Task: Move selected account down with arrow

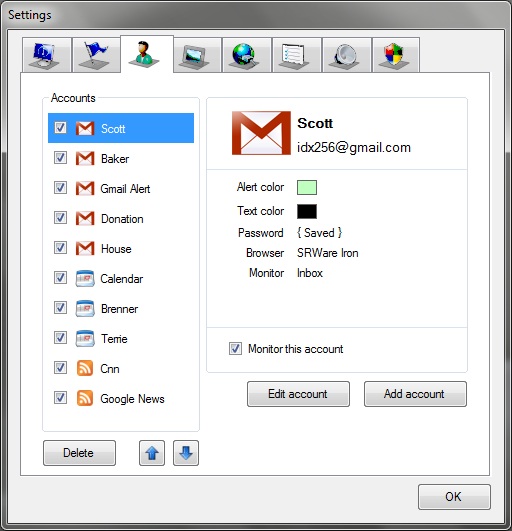Action: click(186, 453)
